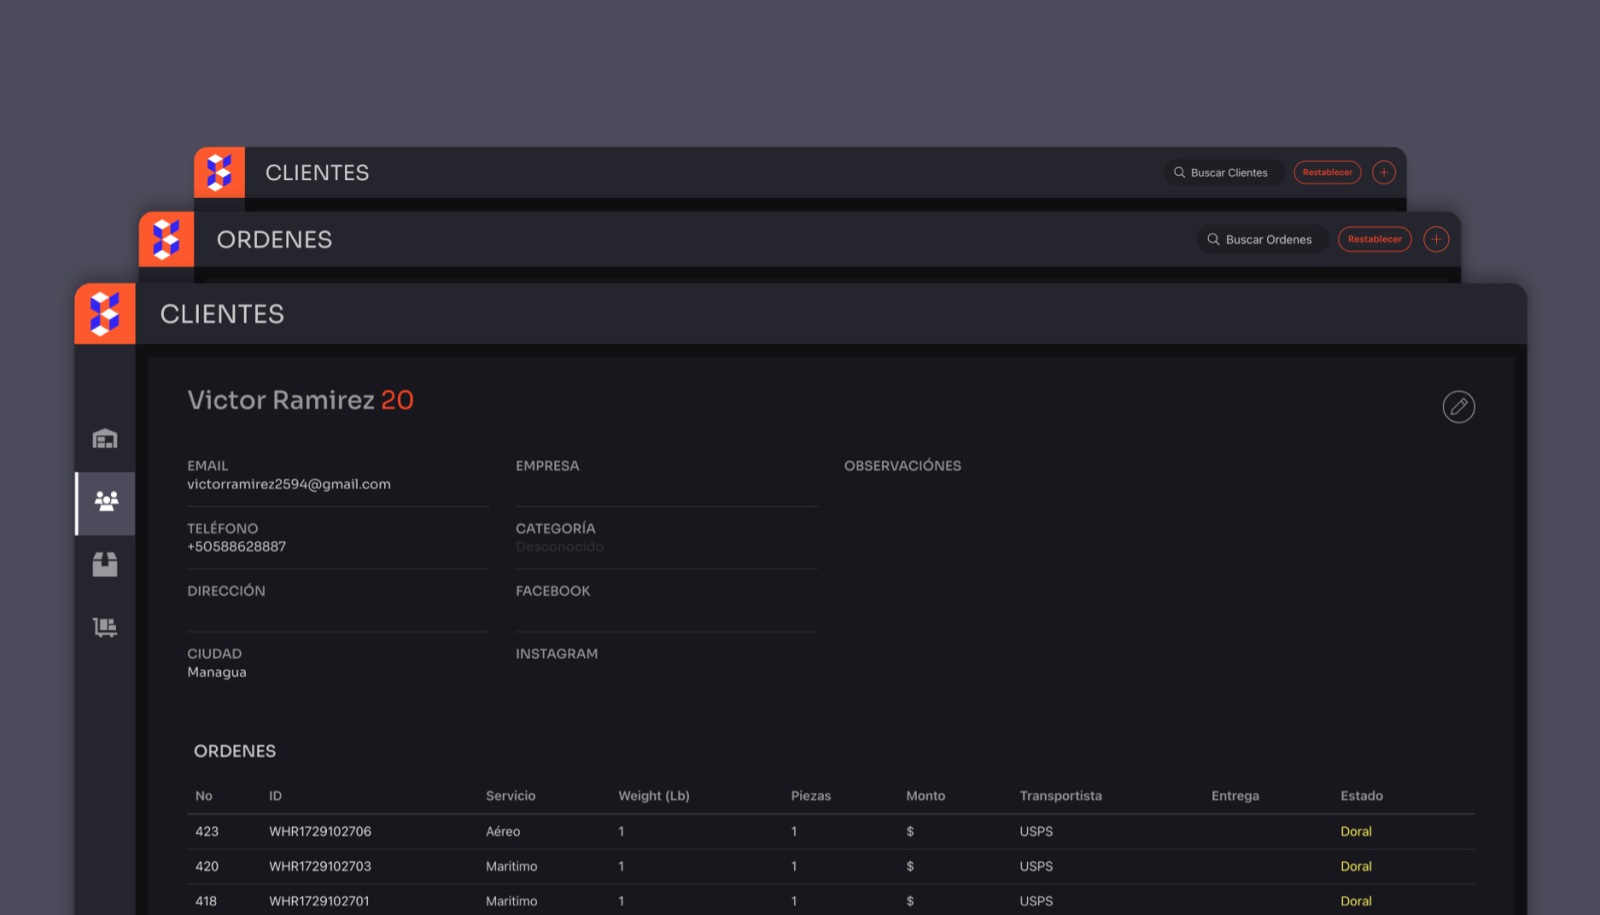The width and height of the screenshot is (1600, 915).
Task: Open the warehouse icon in the sidebar
Action: tap(105, 439)
